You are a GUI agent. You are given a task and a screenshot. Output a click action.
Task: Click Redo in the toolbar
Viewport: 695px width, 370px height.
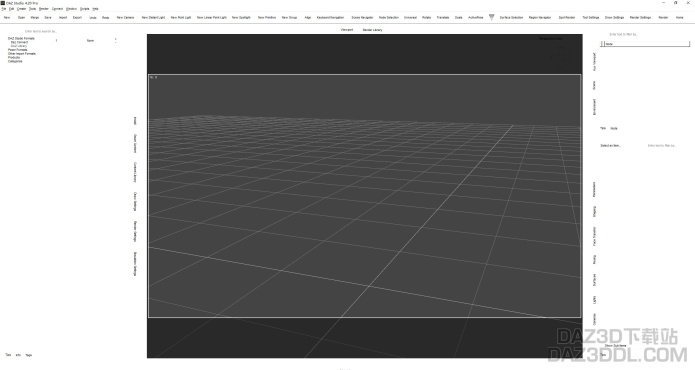tap(105, 18)
